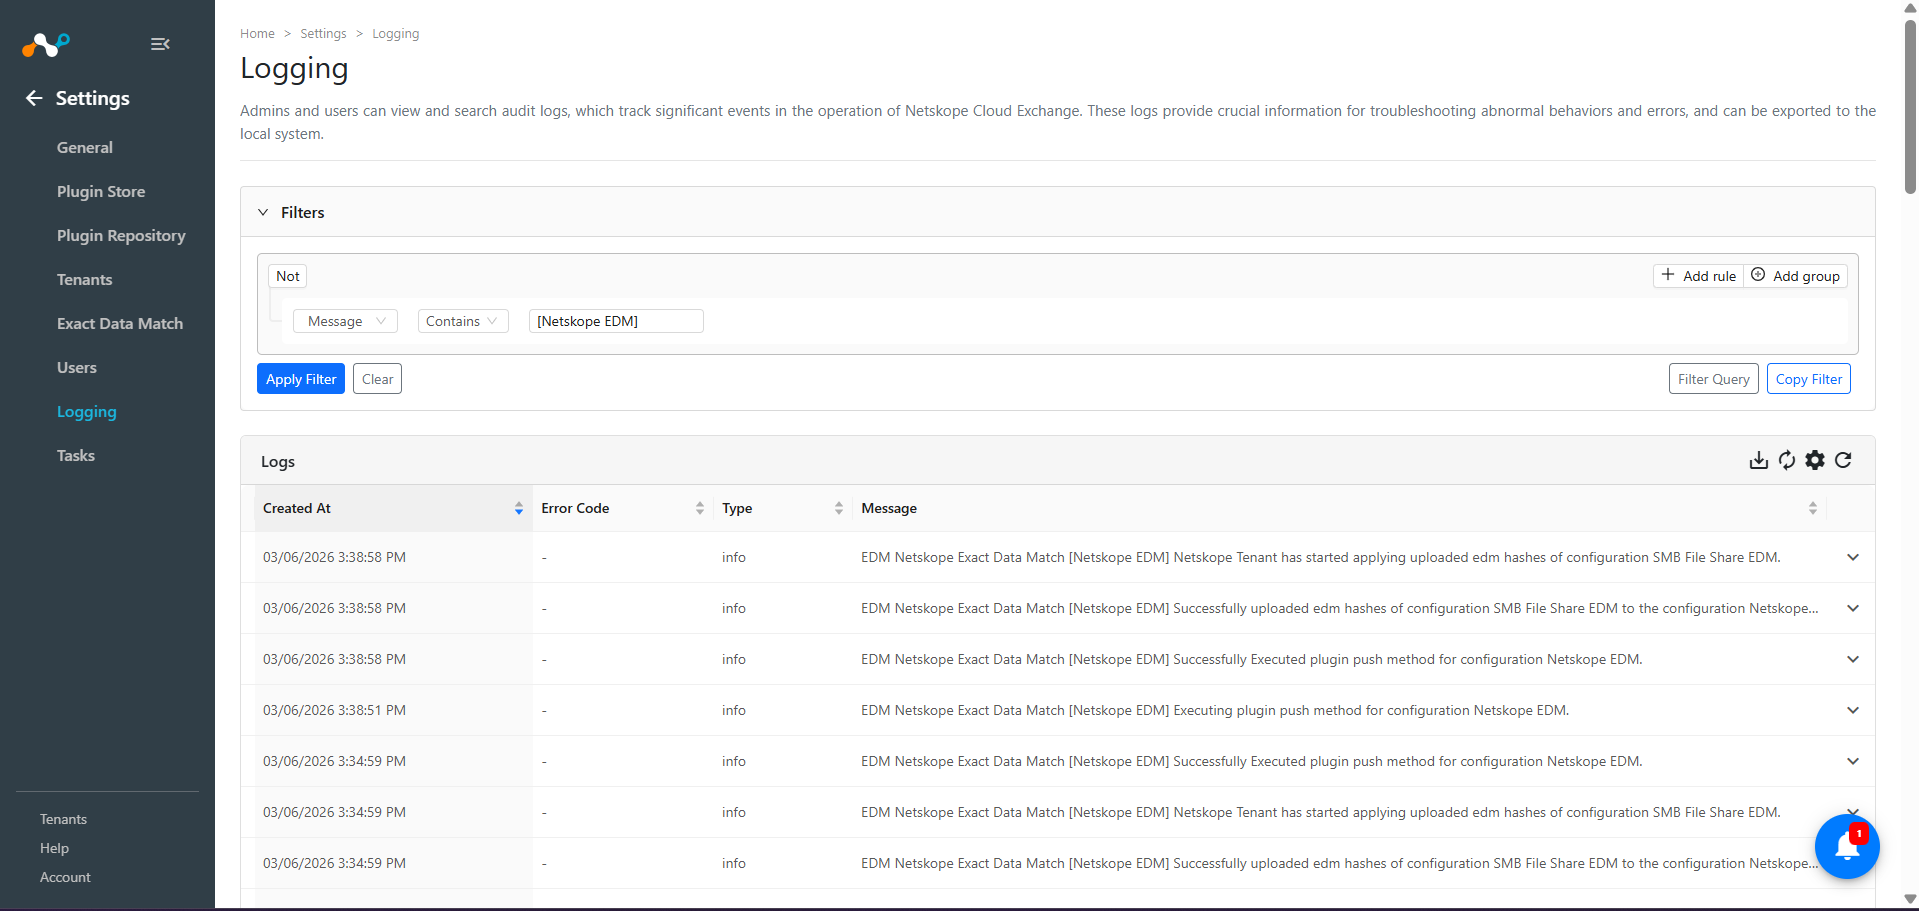Click the Filter Query button
The image size is (1919, 911).
pos(1714,379)
